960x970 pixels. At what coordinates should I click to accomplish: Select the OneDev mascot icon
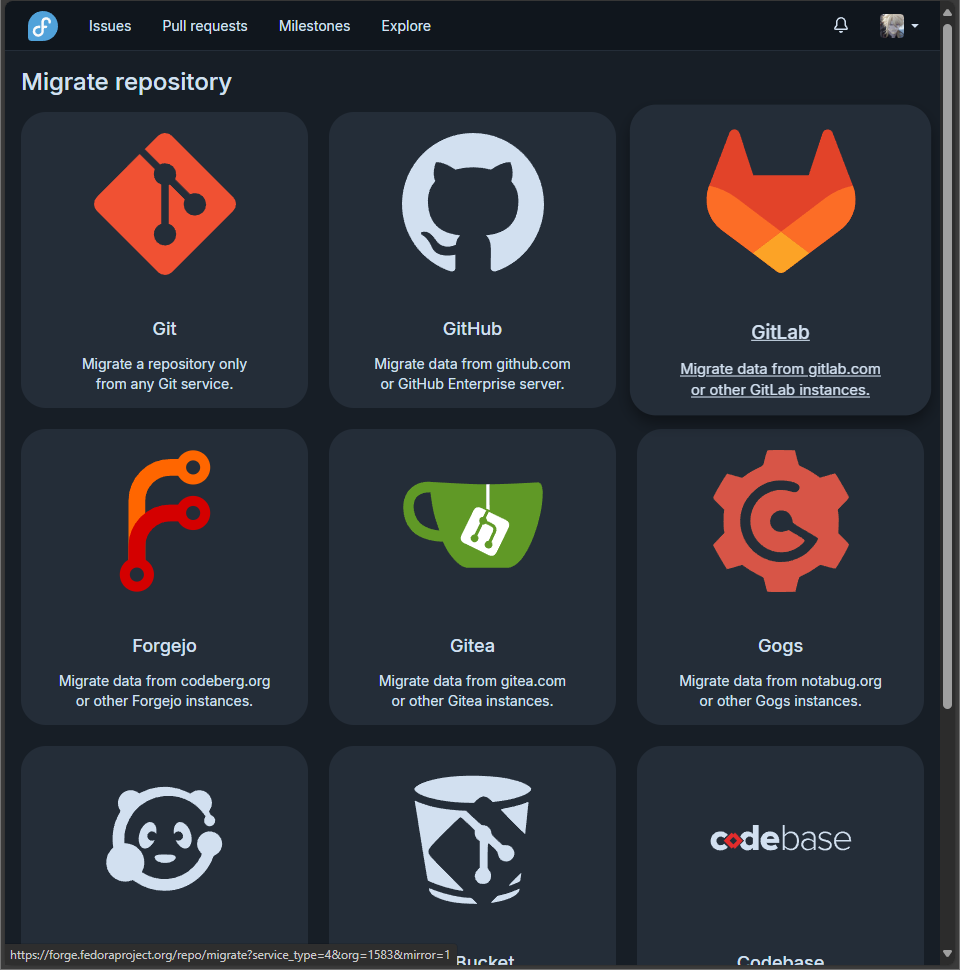click(164, 838)
